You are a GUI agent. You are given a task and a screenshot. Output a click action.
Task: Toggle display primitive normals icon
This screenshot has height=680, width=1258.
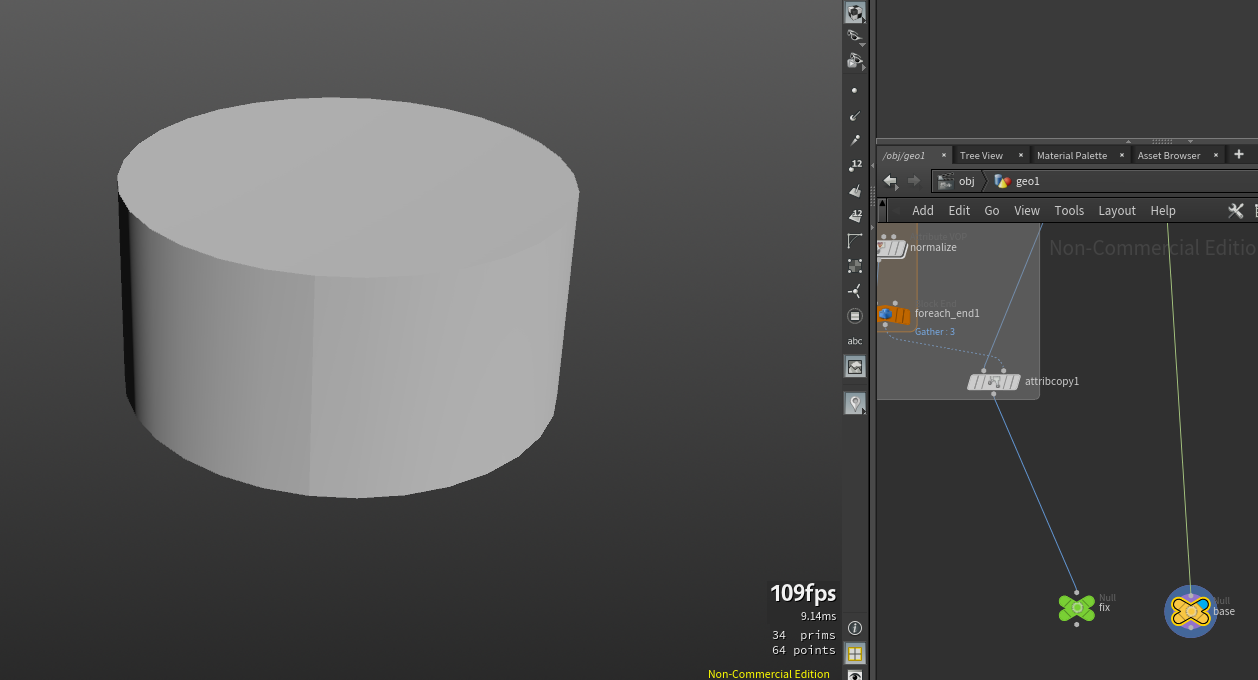click(854, 191)
